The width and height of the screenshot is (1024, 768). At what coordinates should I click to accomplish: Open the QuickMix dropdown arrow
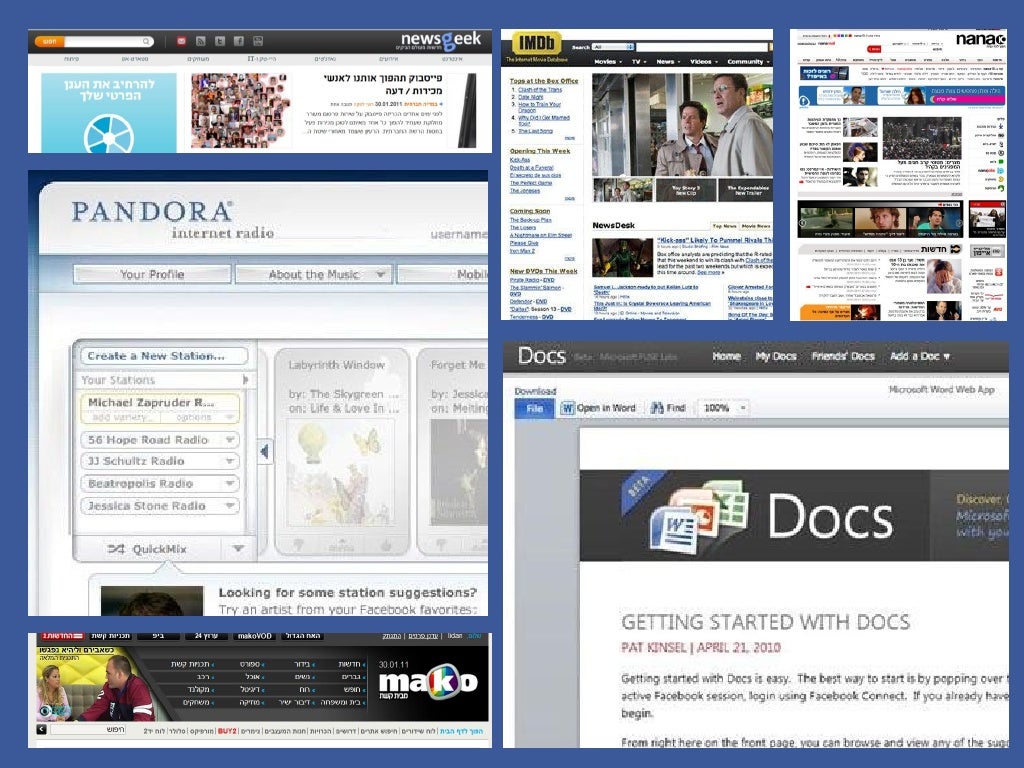click(x=238, y=549)
